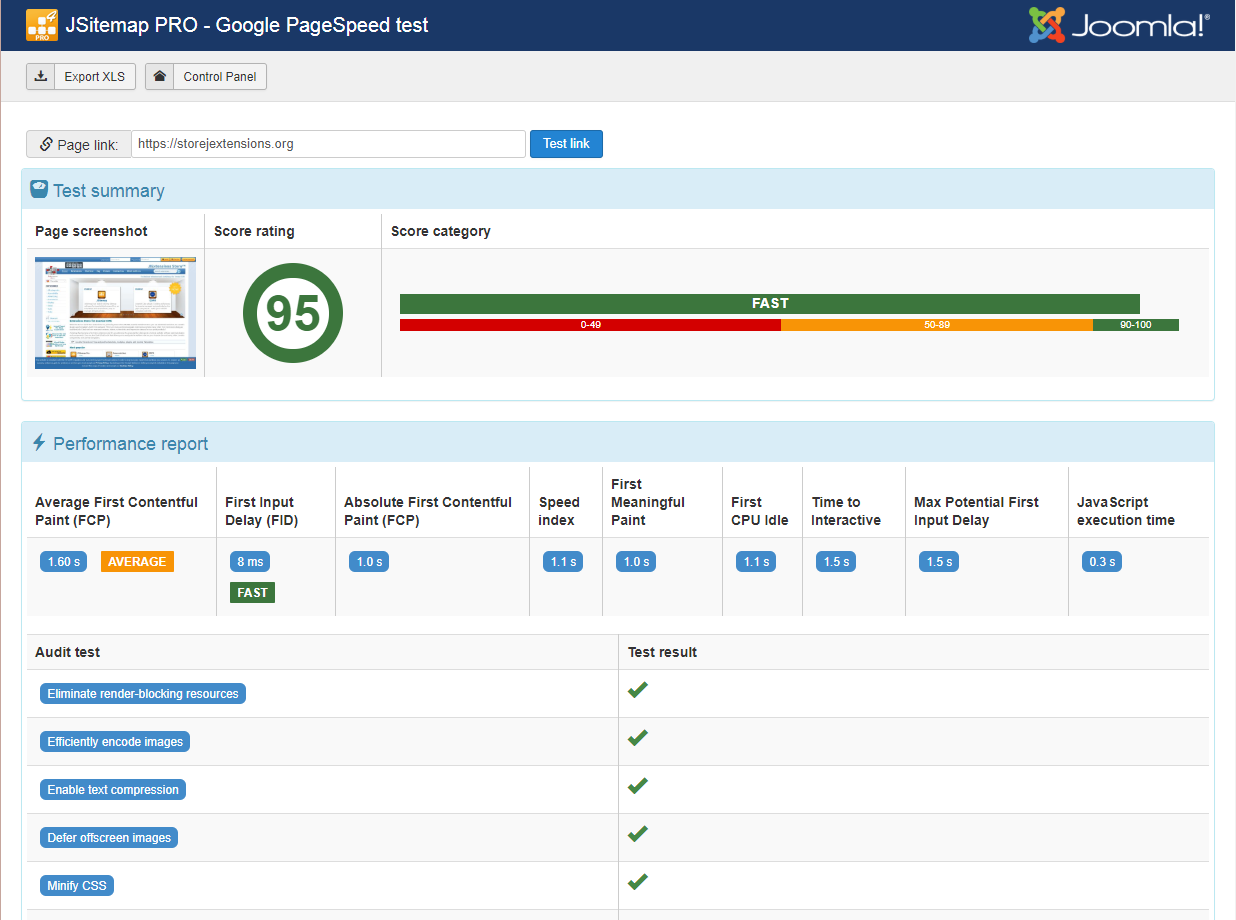The image size is (1236, 920).
Task: Click the JavaScript execution time header
Action: point(1126,511)
